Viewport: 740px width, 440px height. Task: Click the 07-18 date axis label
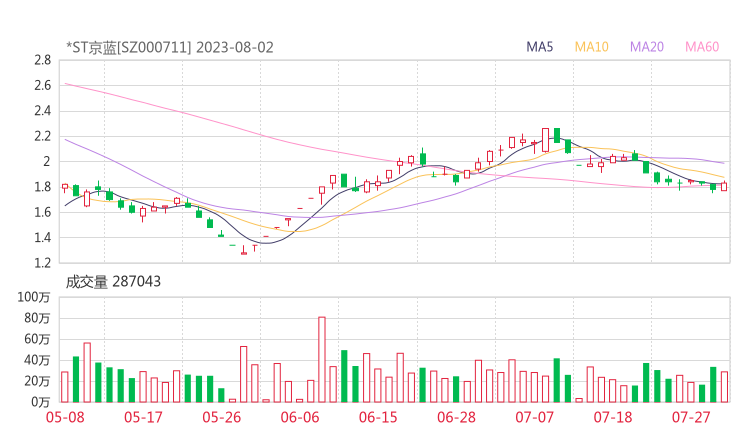click(613, 417)
